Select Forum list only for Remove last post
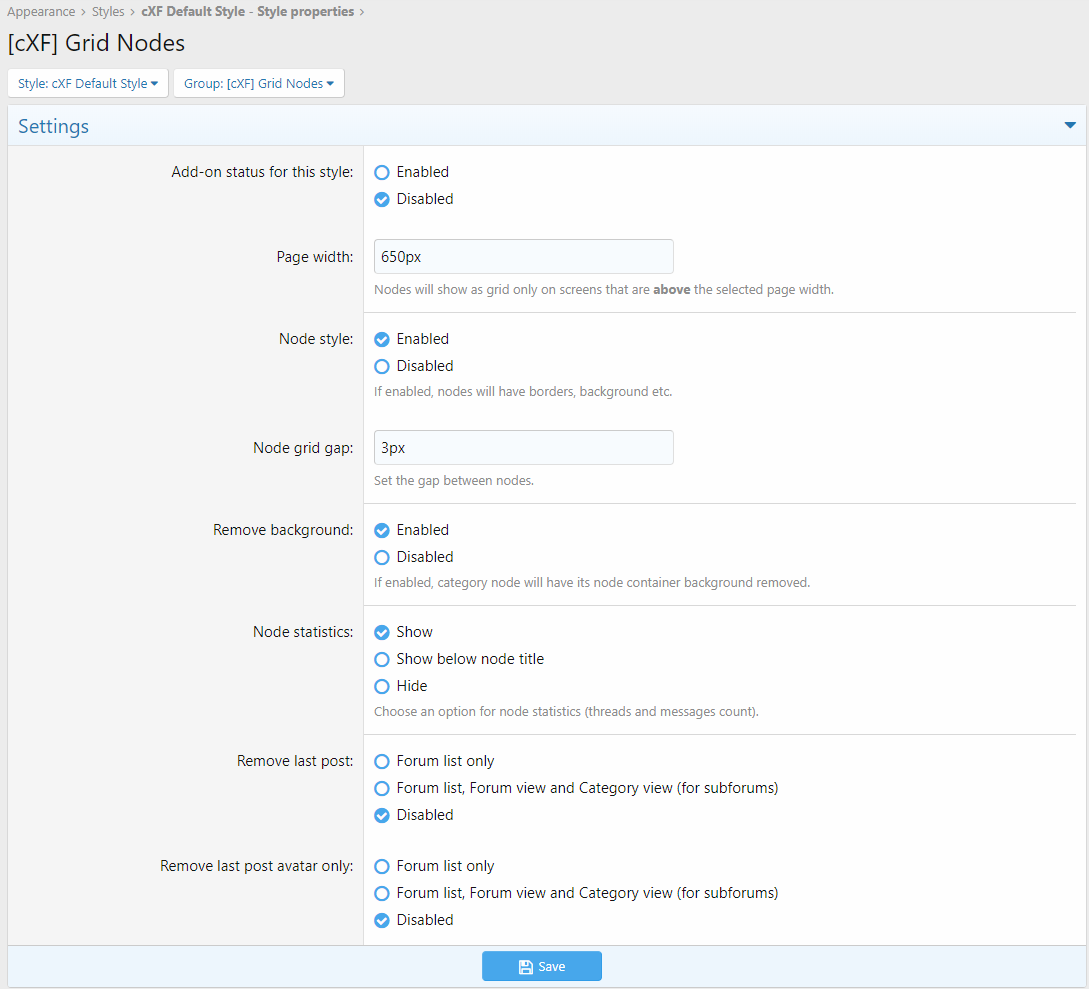Image resolution: width=1089 pixels, height=989 pixels. [x=382, y=761]
